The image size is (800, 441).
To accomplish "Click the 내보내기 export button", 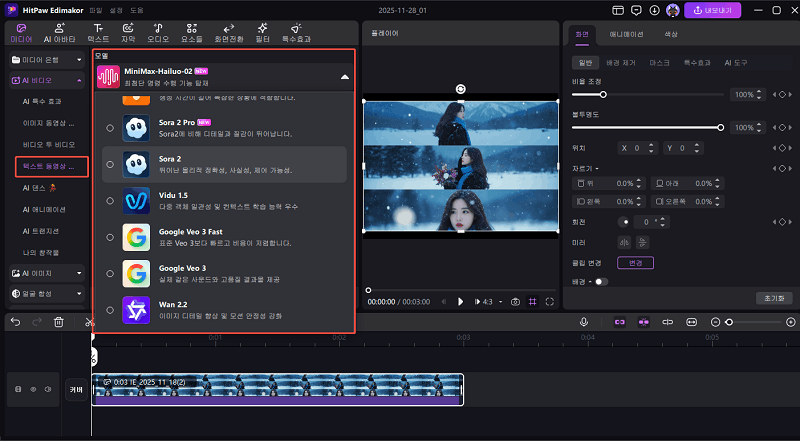I will (712, 10).
